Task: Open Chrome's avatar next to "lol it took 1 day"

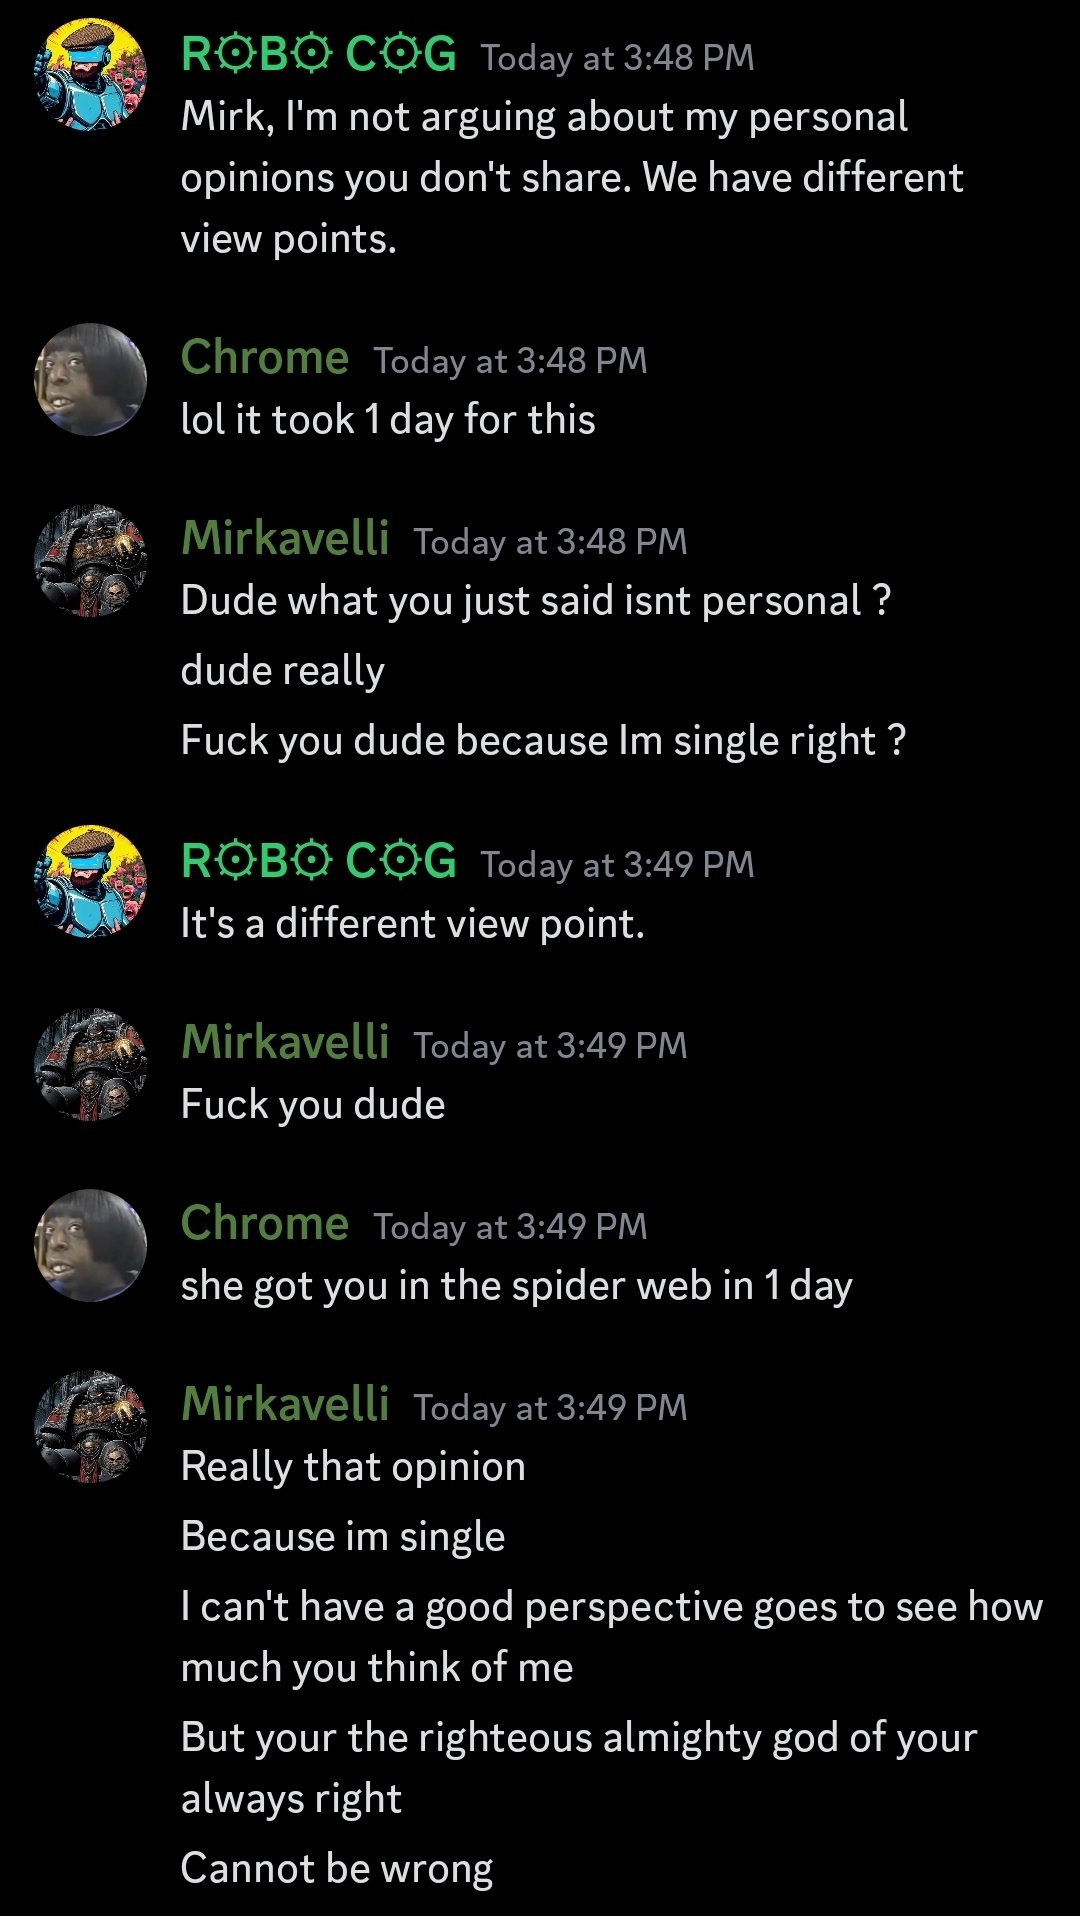Action: coord(91,379)
